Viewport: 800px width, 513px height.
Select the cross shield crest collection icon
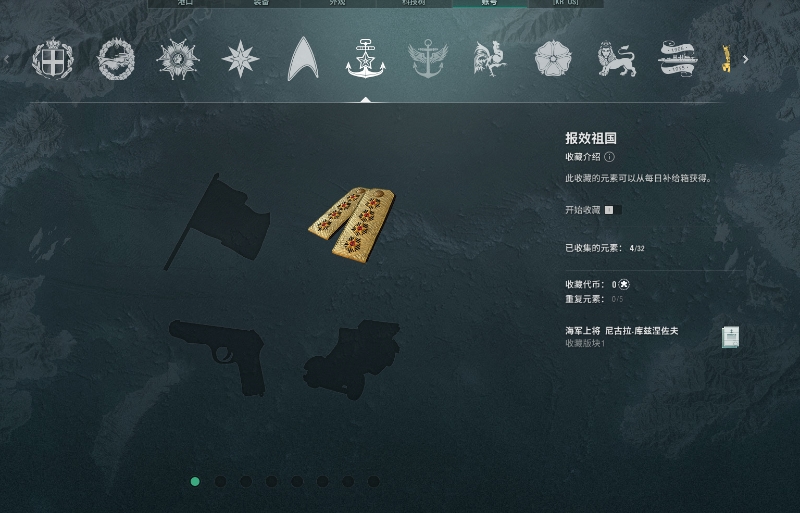point(53,59)
